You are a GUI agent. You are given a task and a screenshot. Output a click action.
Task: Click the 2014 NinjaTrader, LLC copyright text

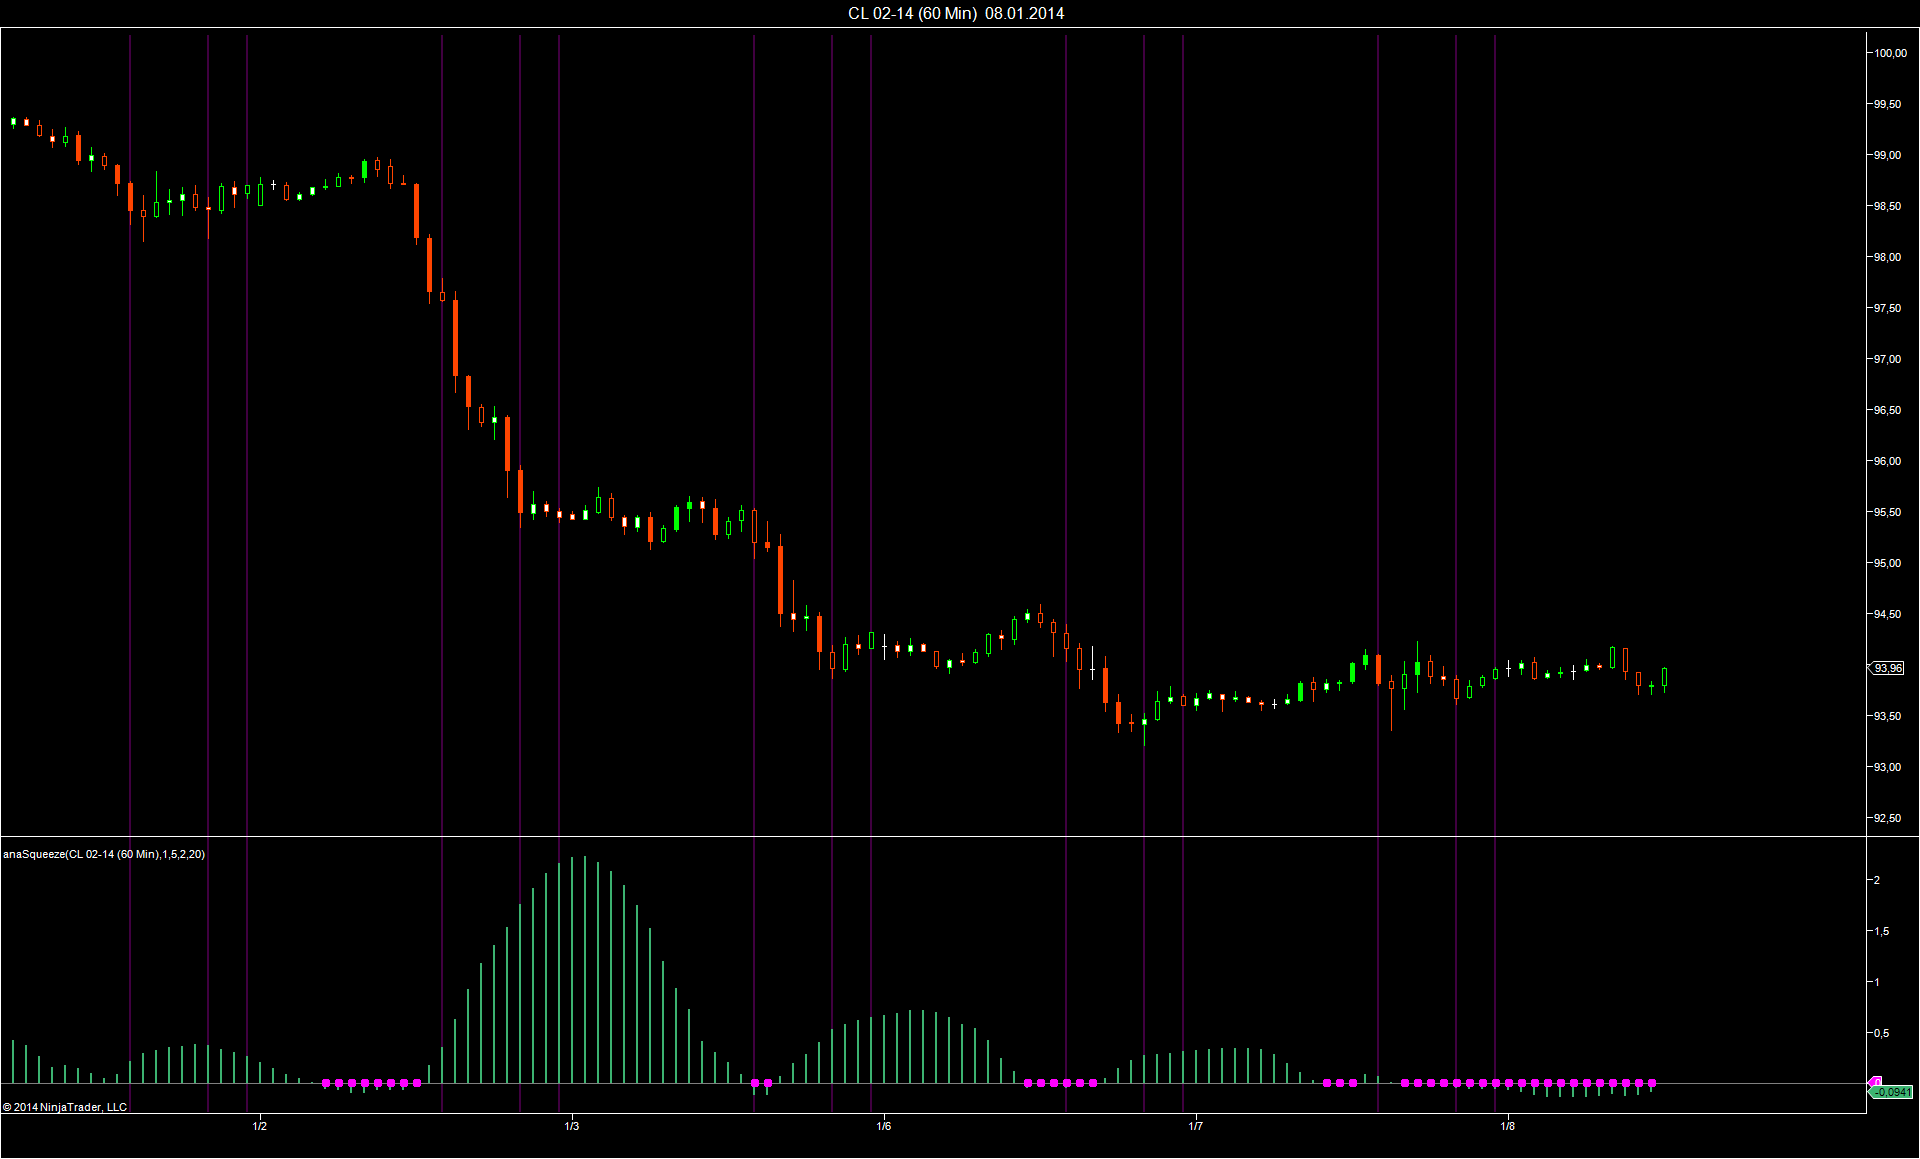[65, 1107]
